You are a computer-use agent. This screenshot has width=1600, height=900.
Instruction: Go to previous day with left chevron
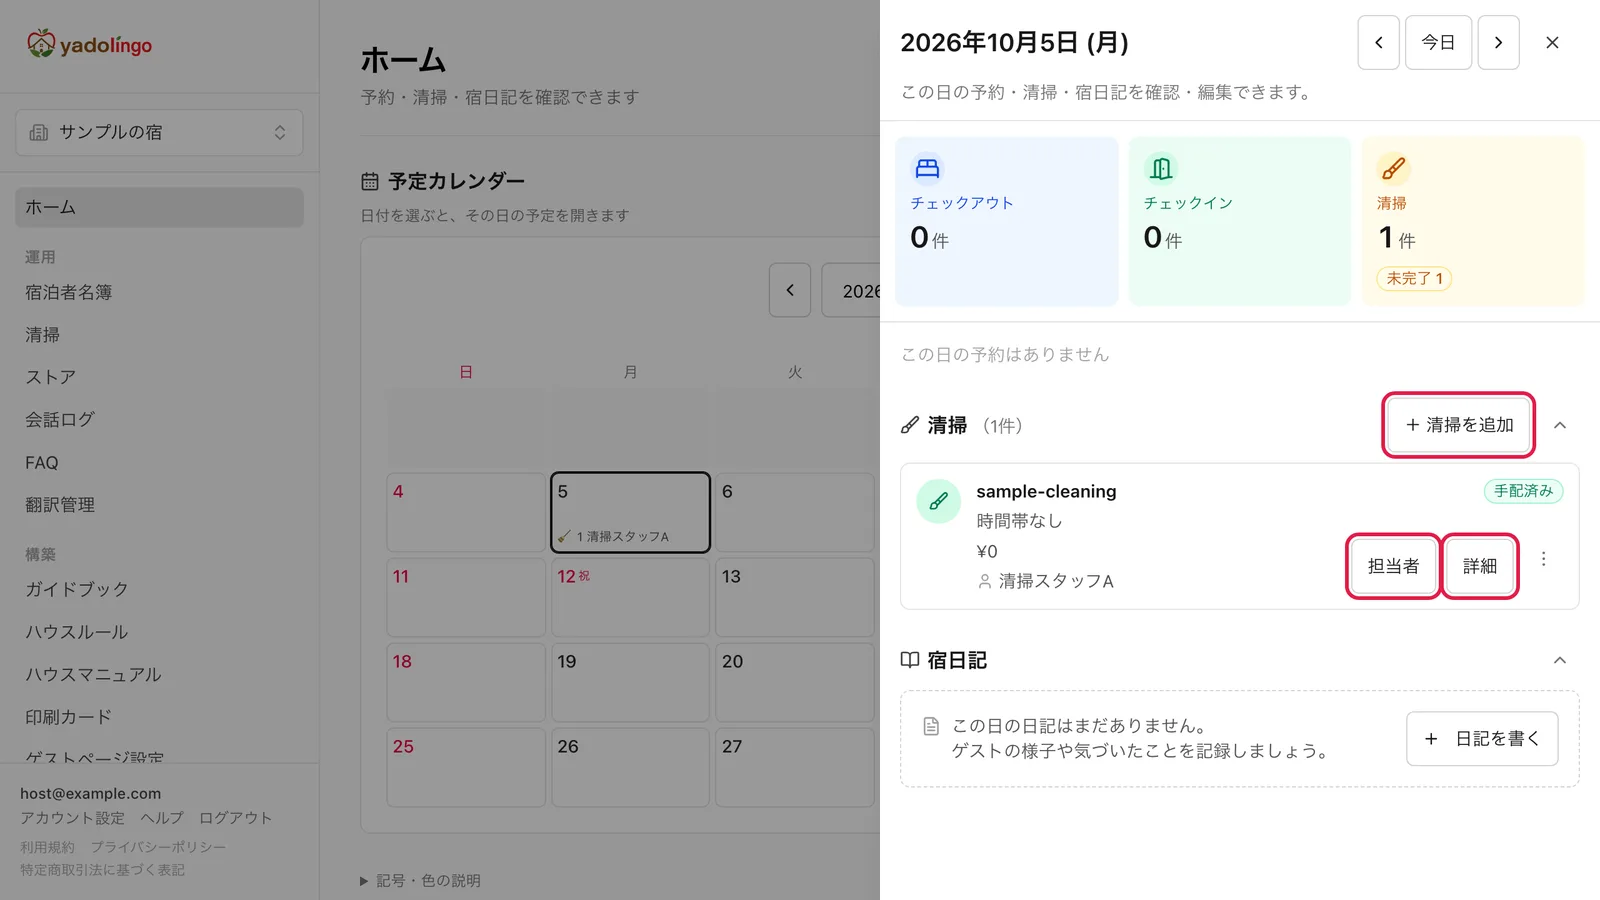click(1378, 43)
